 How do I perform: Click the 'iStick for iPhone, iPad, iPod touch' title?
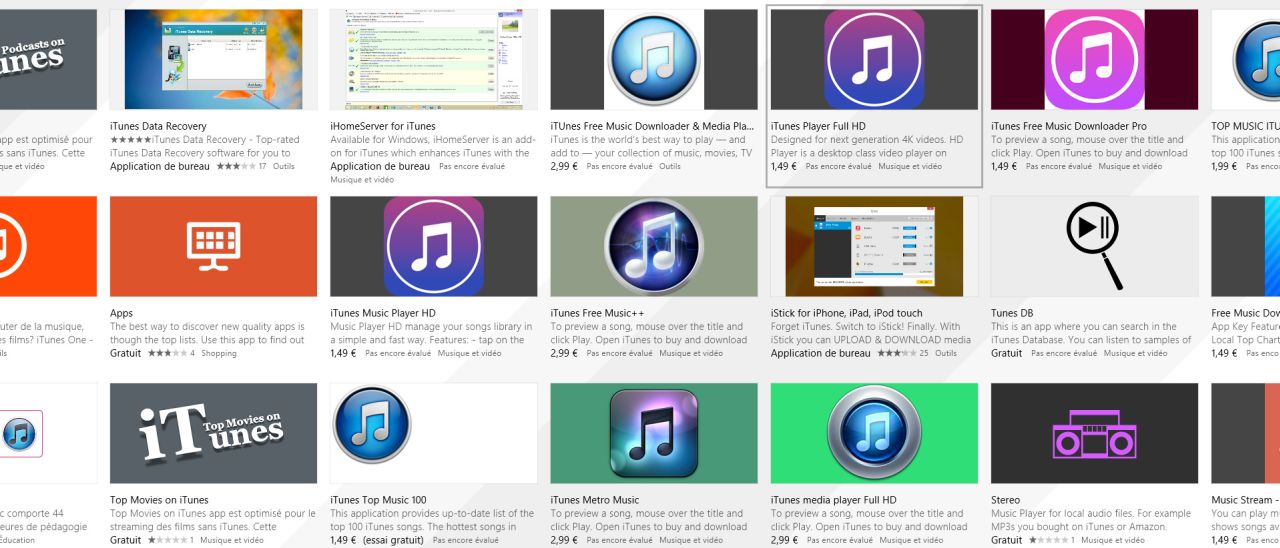(847, 313)
